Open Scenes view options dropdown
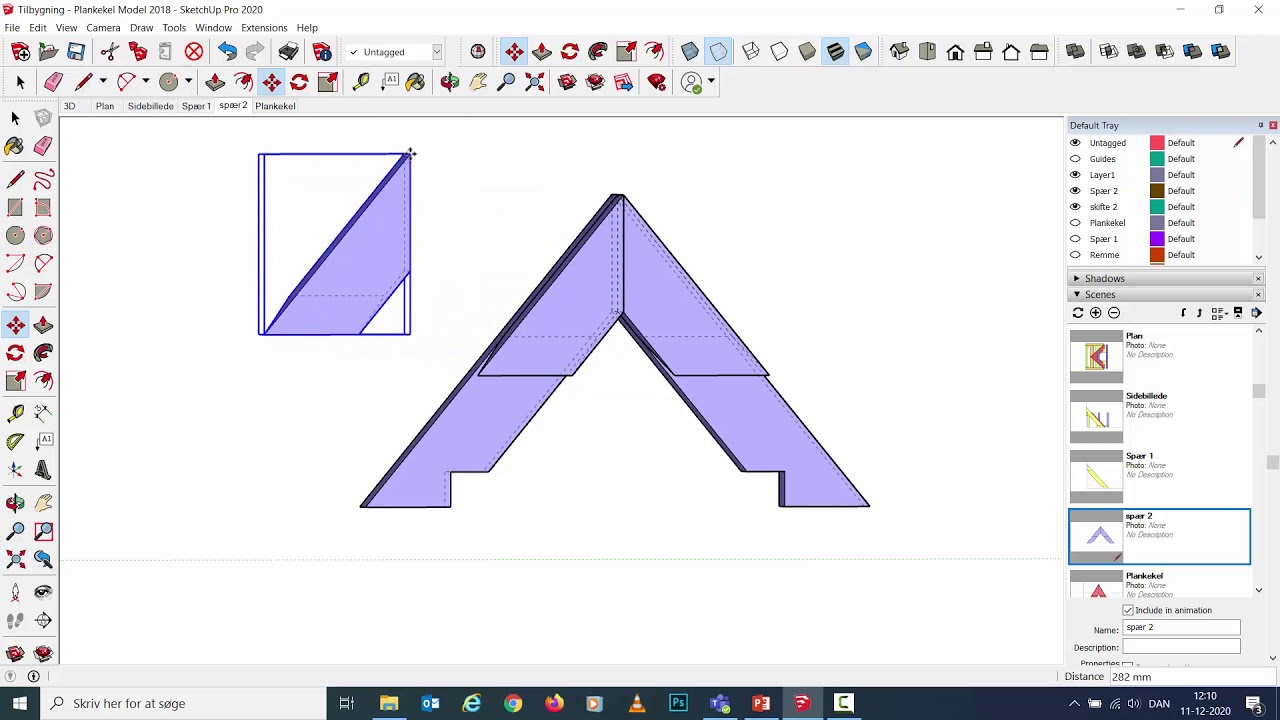Viewport: 1280px width, 720px height. point(1219,313)
